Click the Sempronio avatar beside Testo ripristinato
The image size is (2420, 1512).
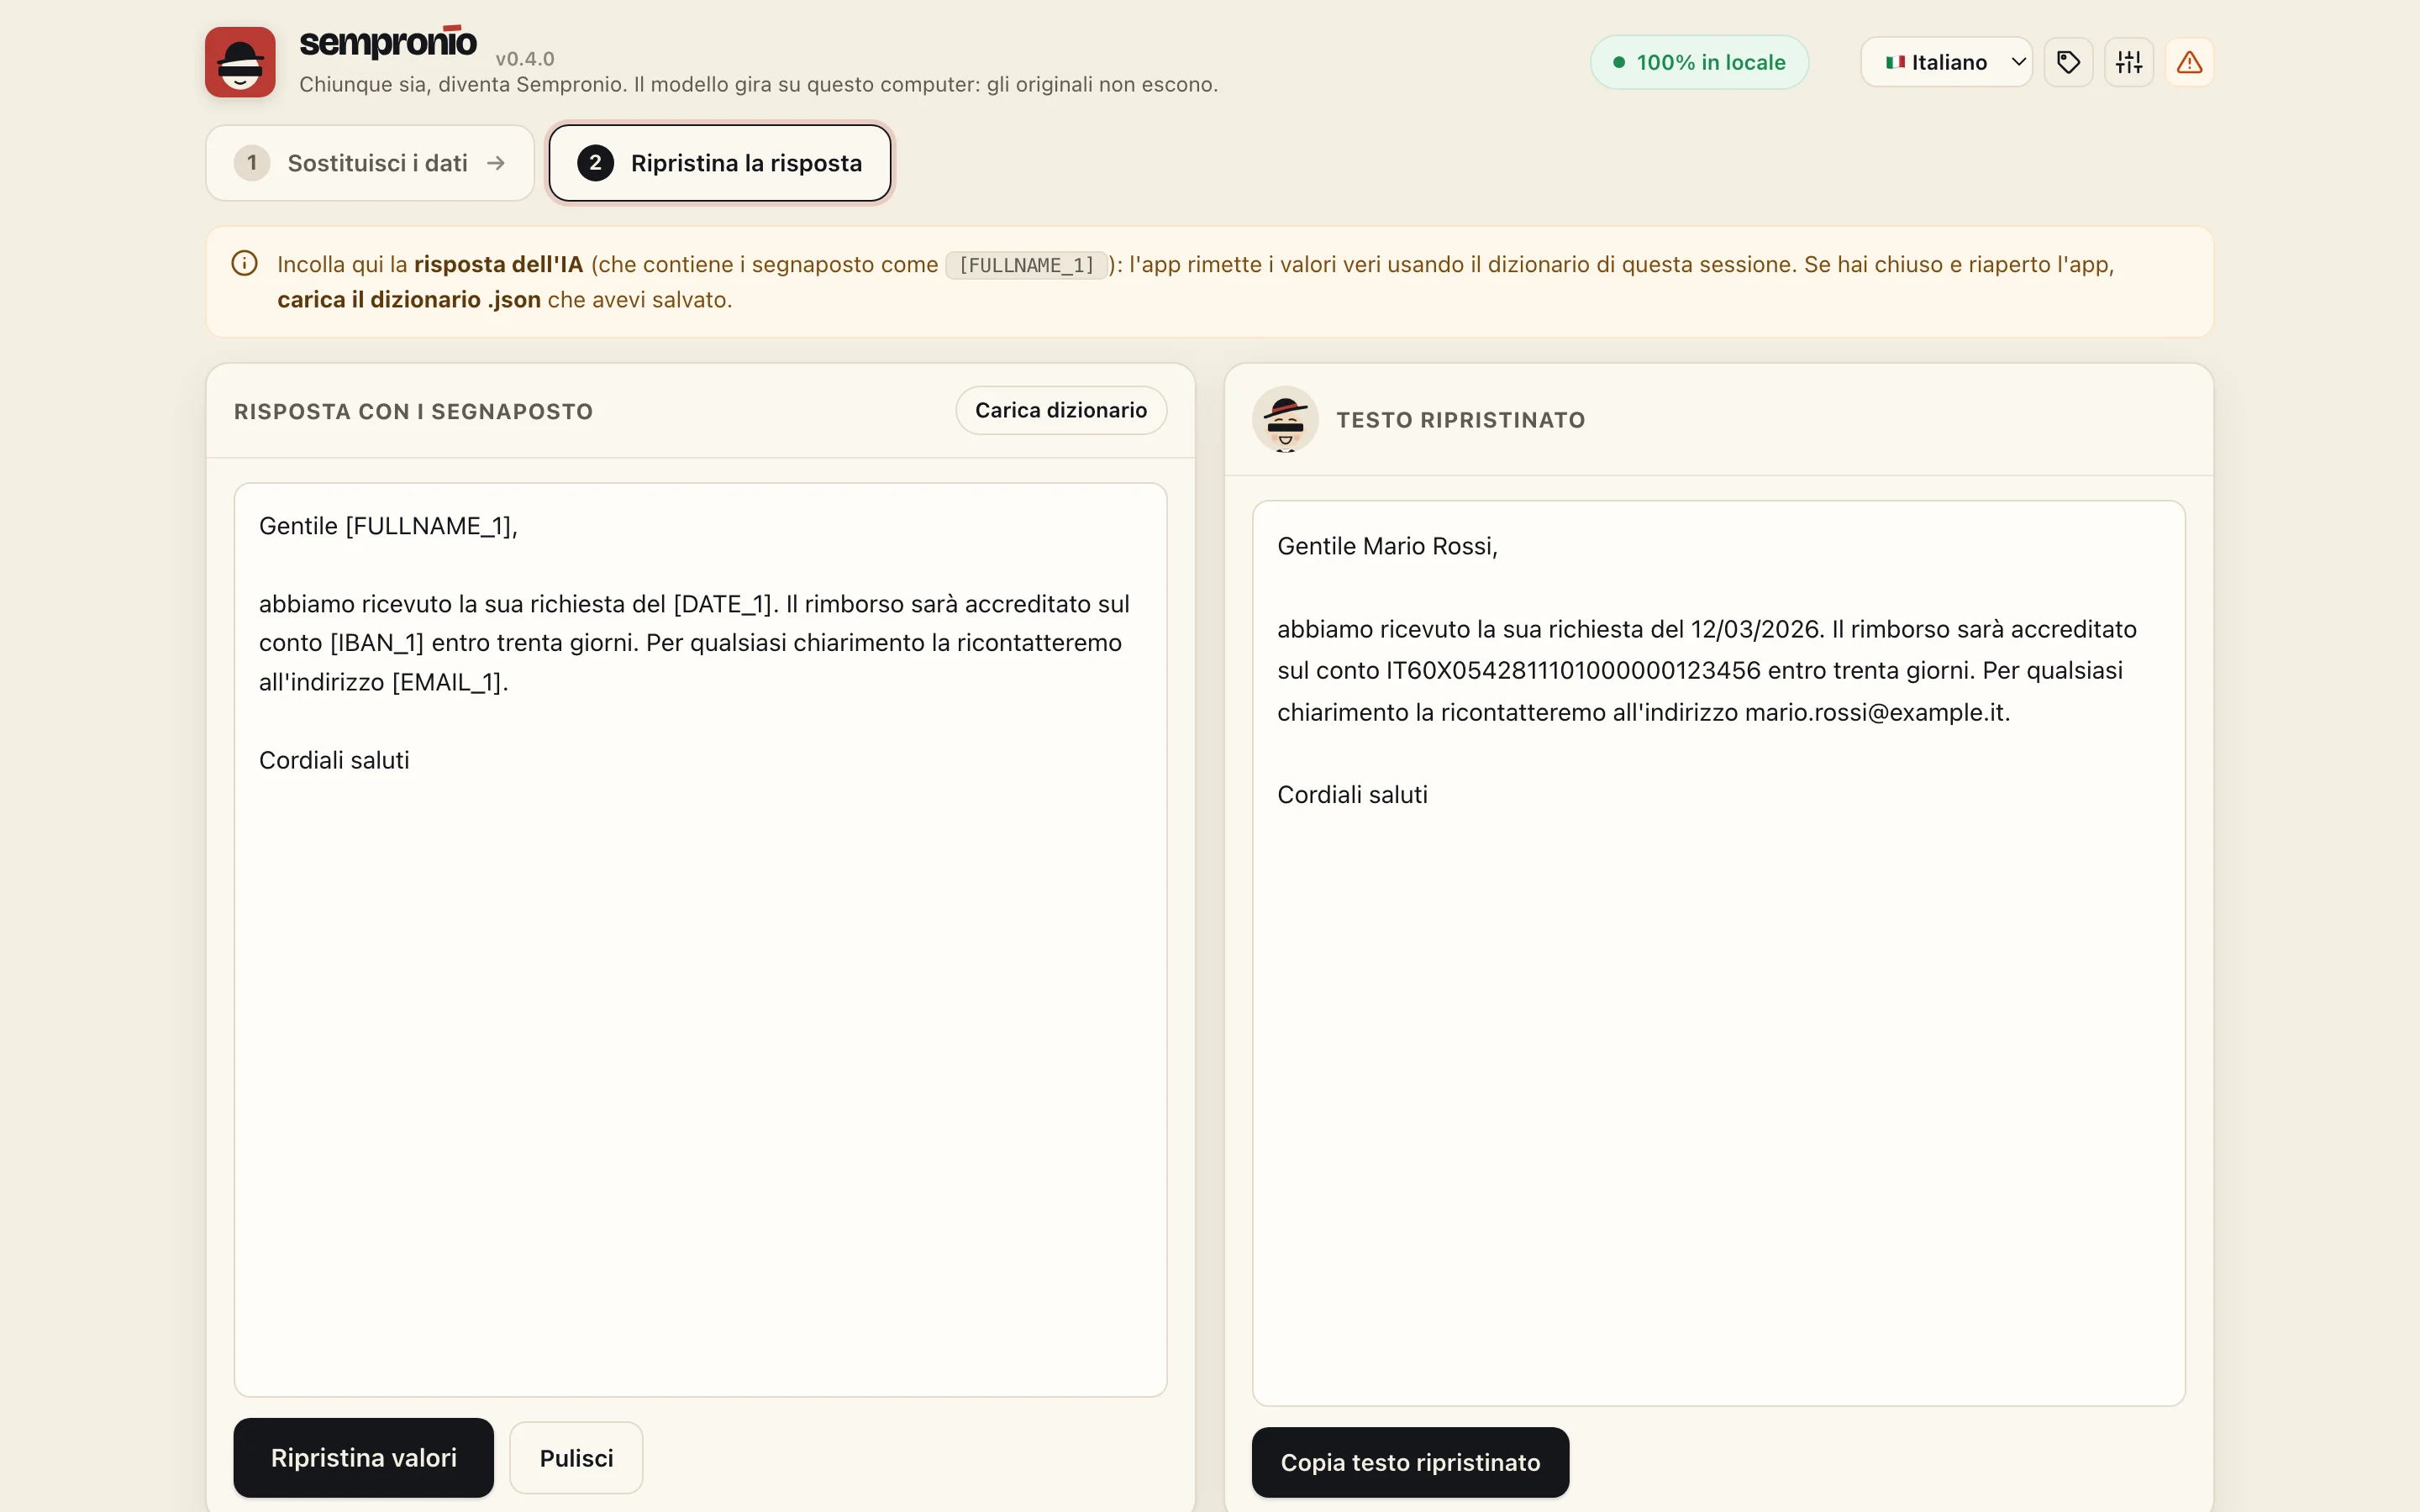(x=1285, y=419)
